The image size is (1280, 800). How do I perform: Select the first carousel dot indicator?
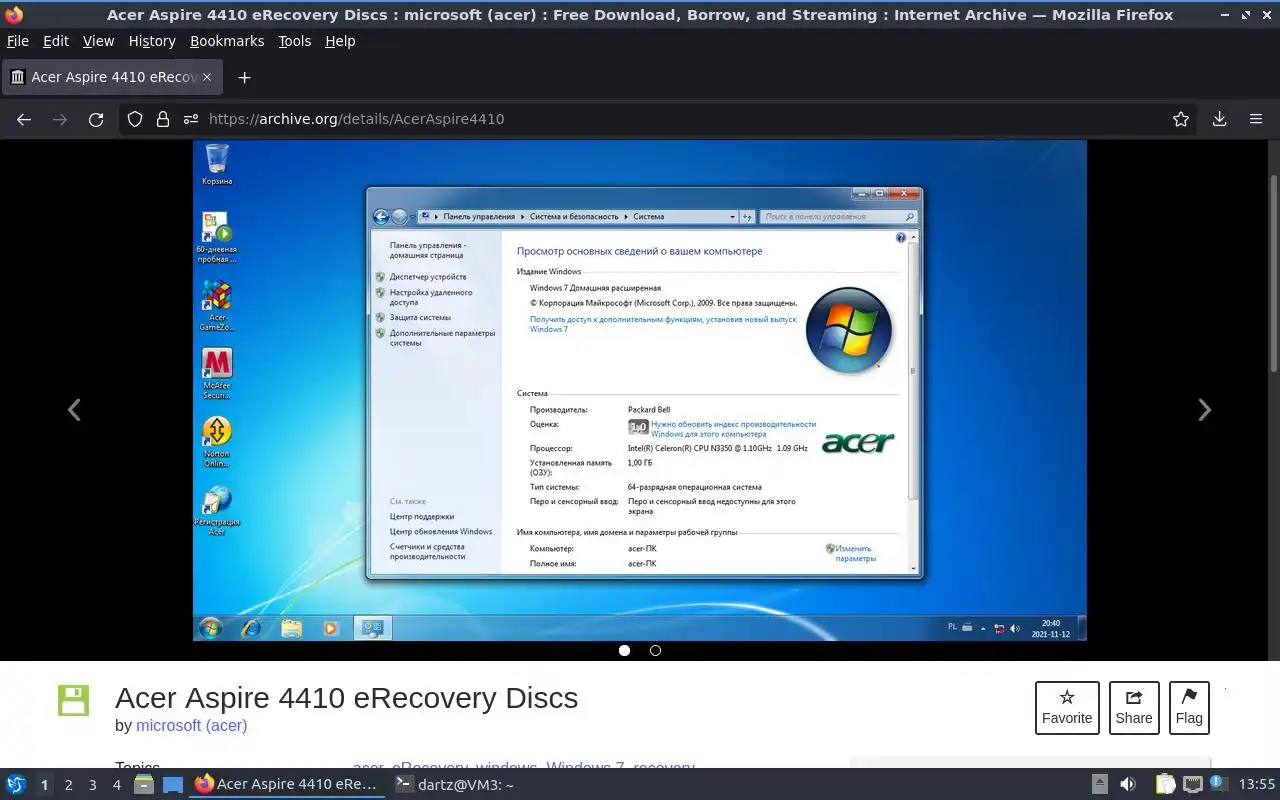(x=624, y=650)
